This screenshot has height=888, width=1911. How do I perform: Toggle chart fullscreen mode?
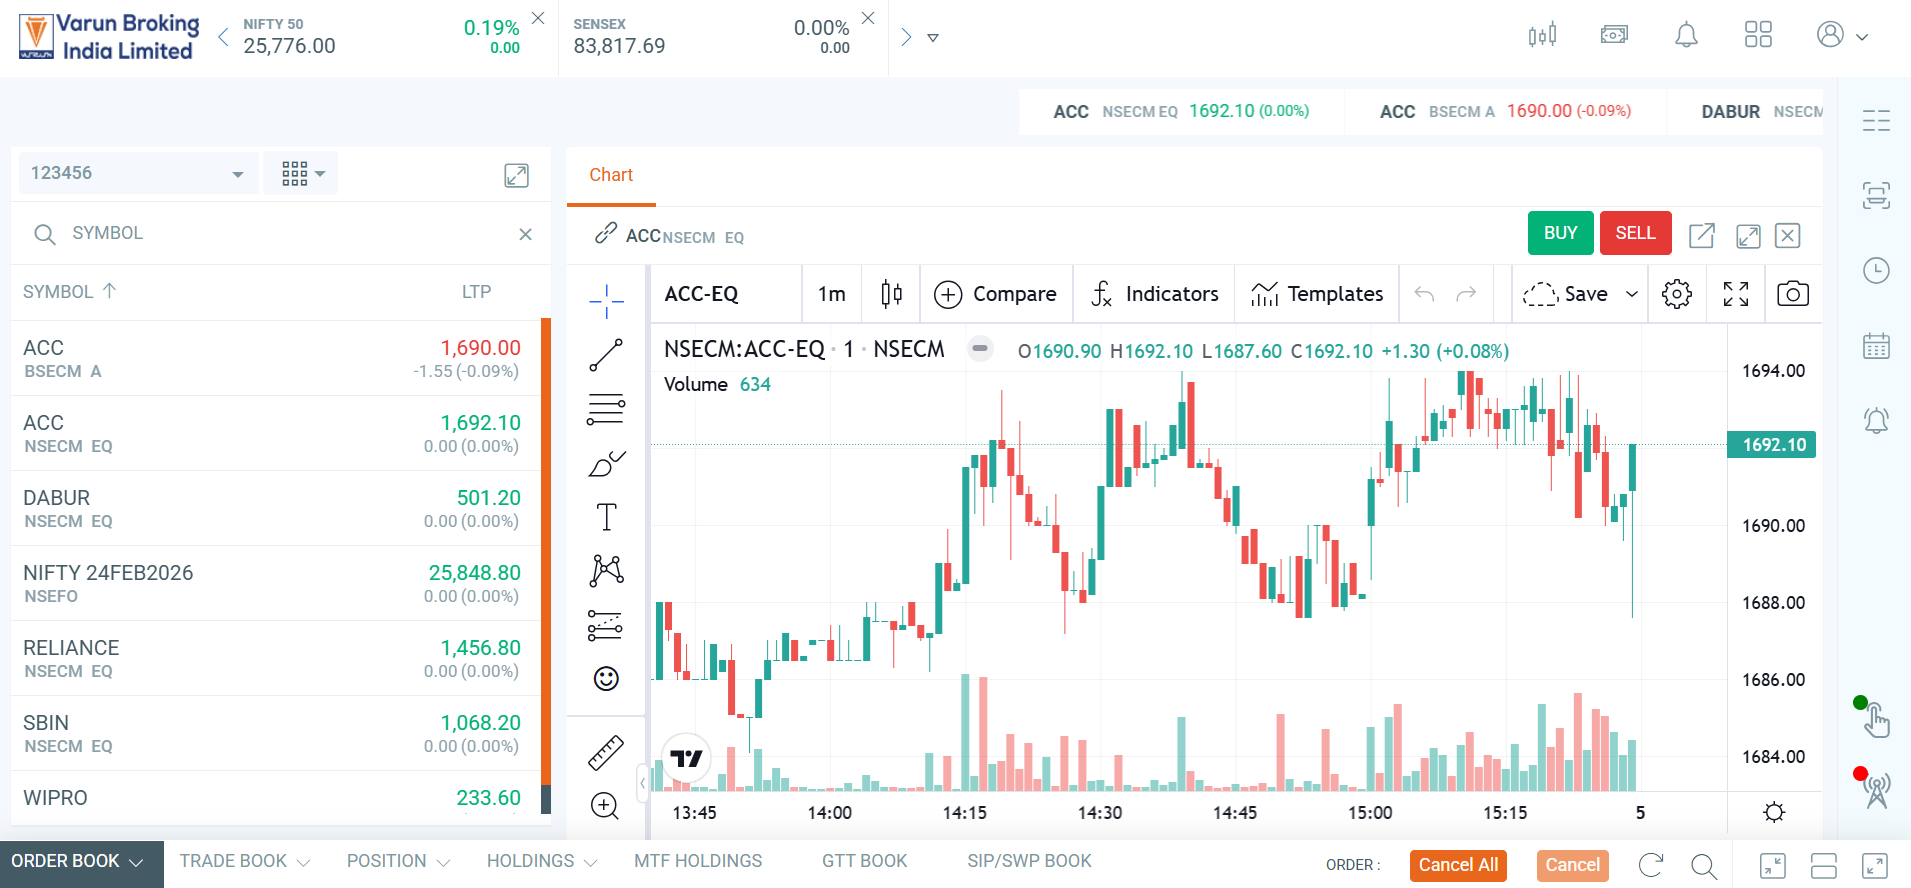pyautogui.click(x=1736, y=294)
